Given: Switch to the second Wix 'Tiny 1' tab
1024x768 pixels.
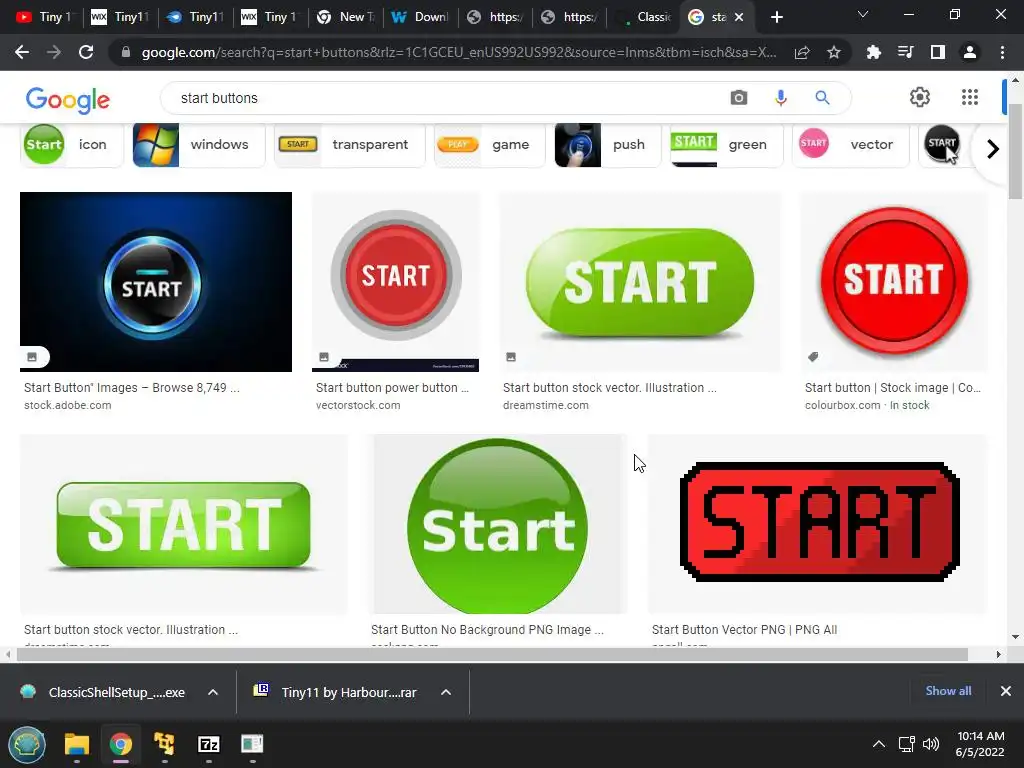Looking at the screenshot, I should 270,17.
